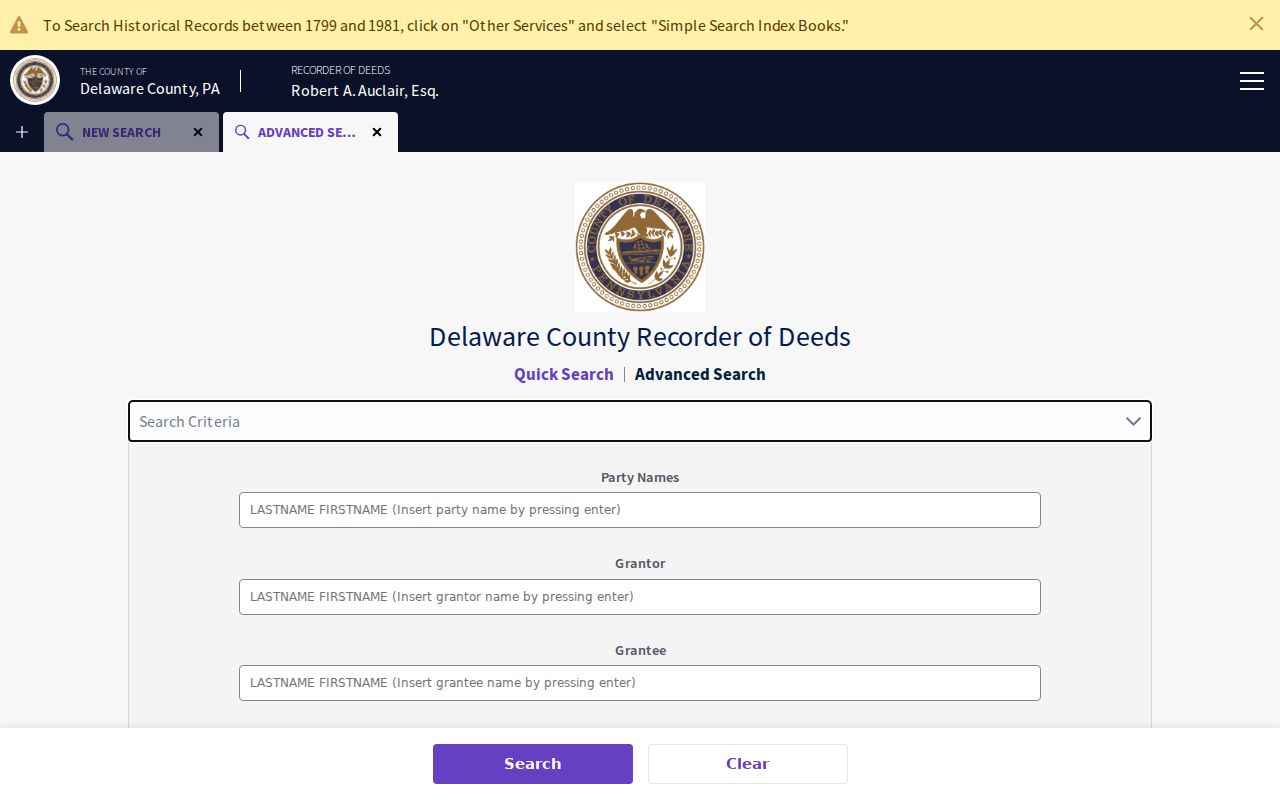Click Delaware County, PA header text
Viewport: 1280px width, 800px height.
(150, 89)
